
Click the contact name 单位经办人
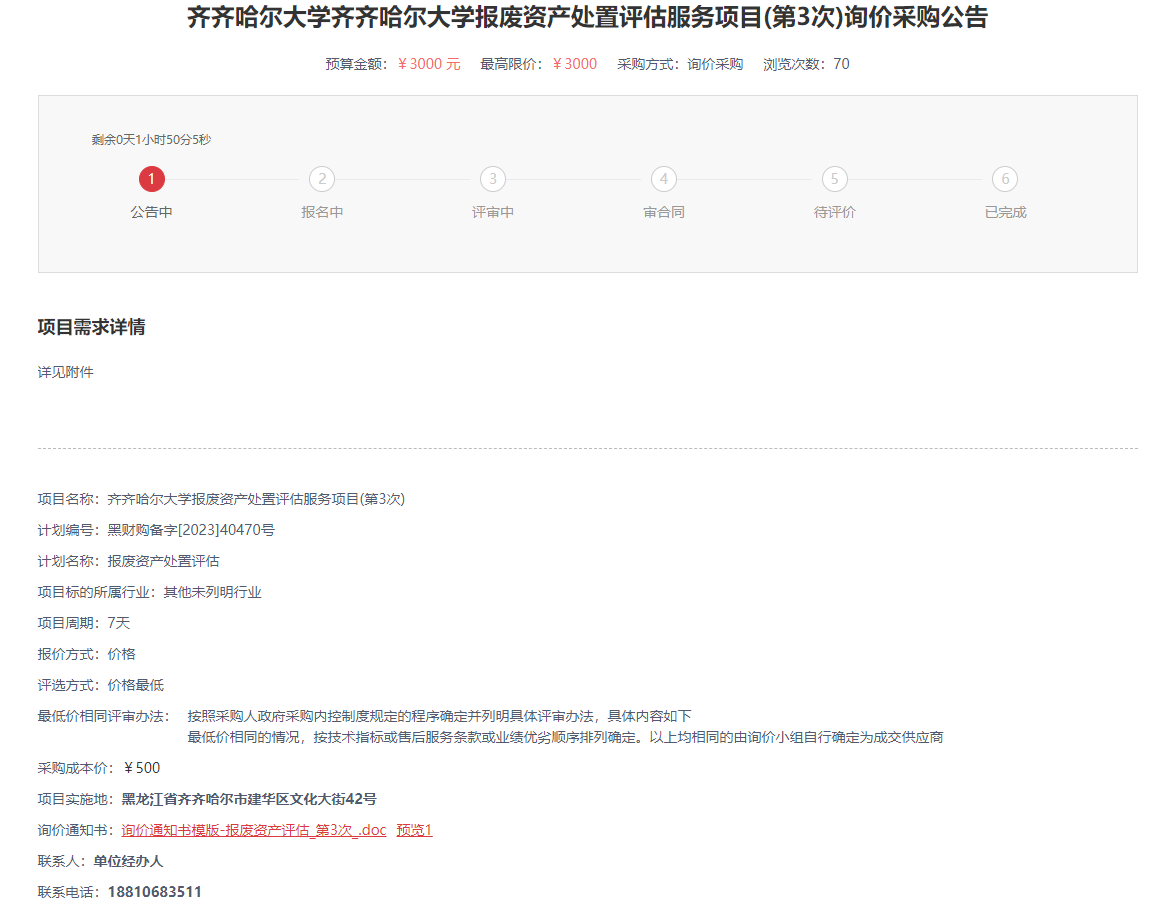(128, 861)
